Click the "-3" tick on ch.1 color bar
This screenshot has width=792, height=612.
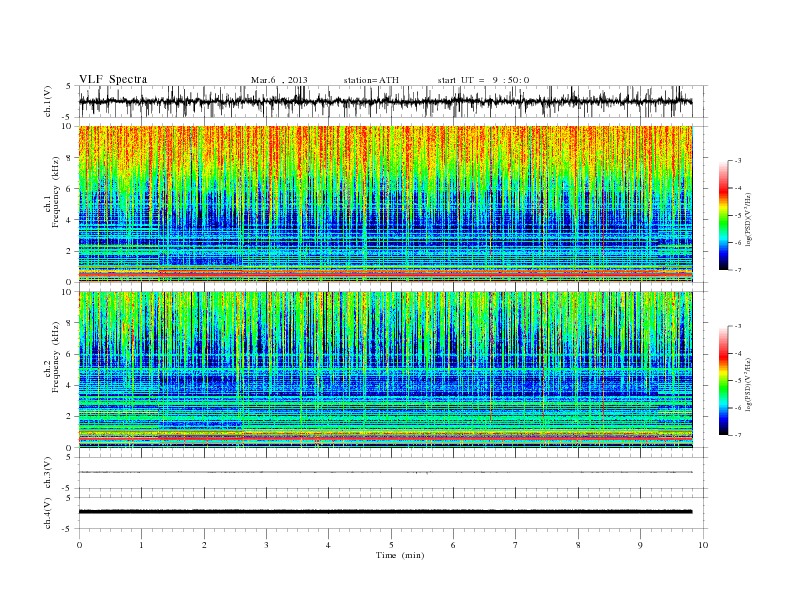click(737, 161)
